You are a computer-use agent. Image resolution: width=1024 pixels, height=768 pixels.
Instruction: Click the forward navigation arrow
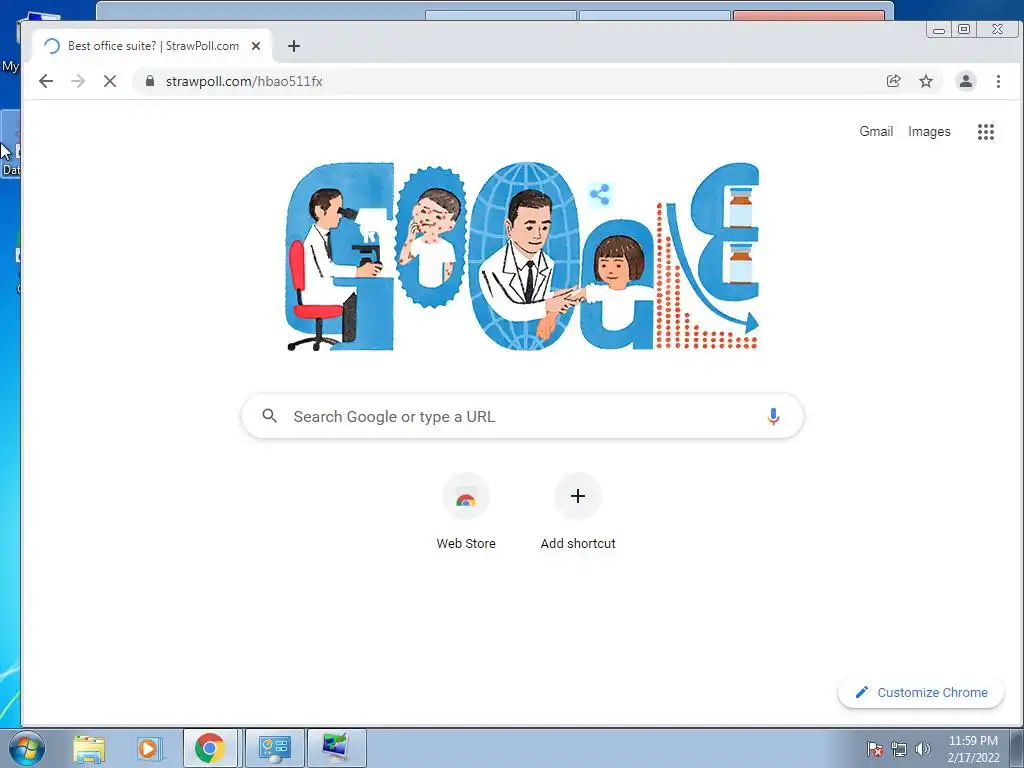coord(78,81)
